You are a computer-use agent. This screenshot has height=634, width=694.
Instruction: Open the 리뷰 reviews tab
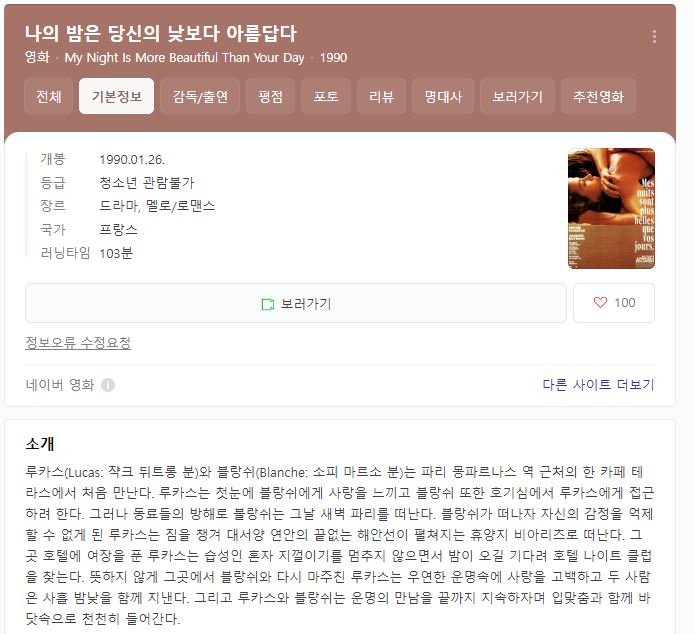pyautogui.click(x=381, y=96)
